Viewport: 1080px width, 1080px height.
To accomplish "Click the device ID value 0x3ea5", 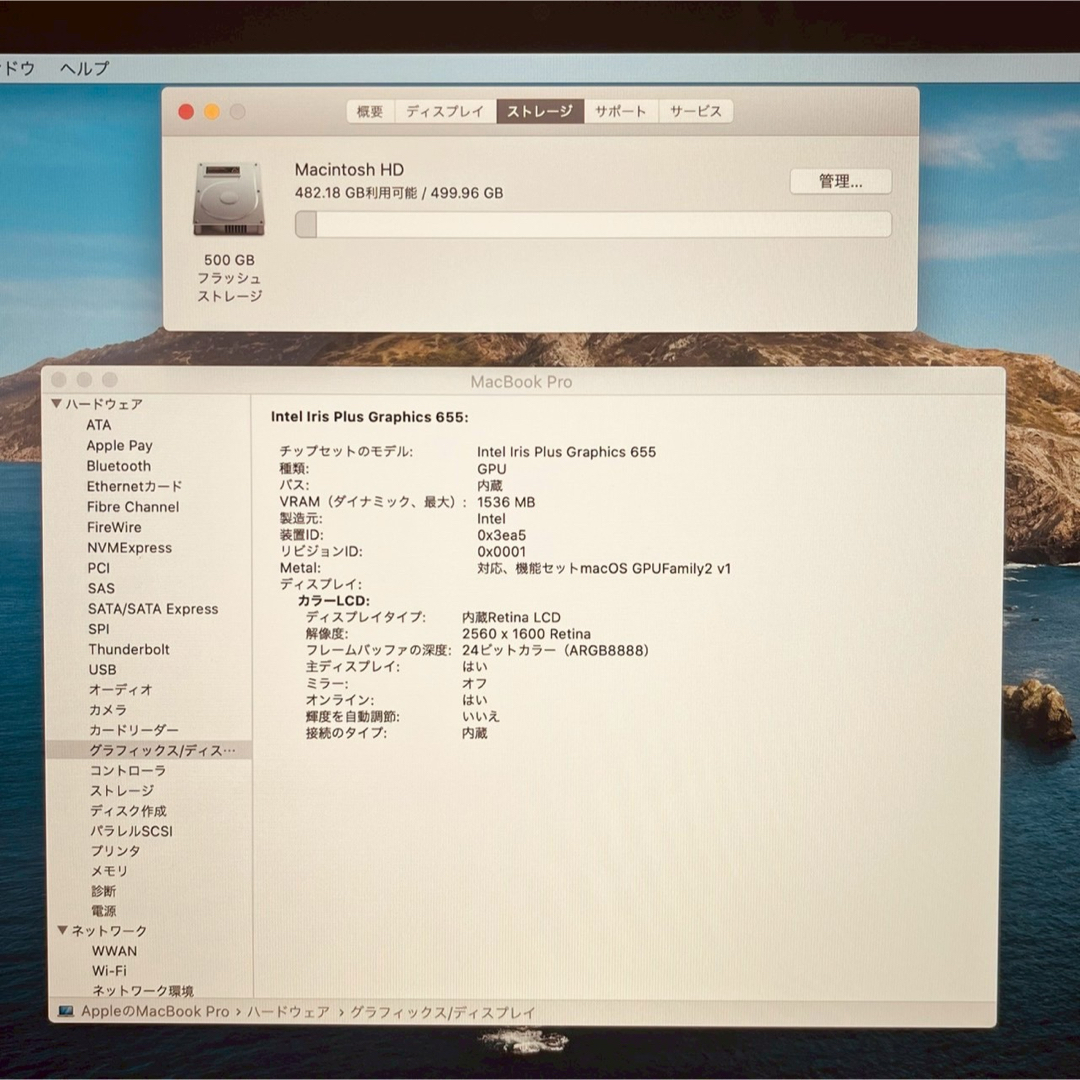I will tap(501, 535).
